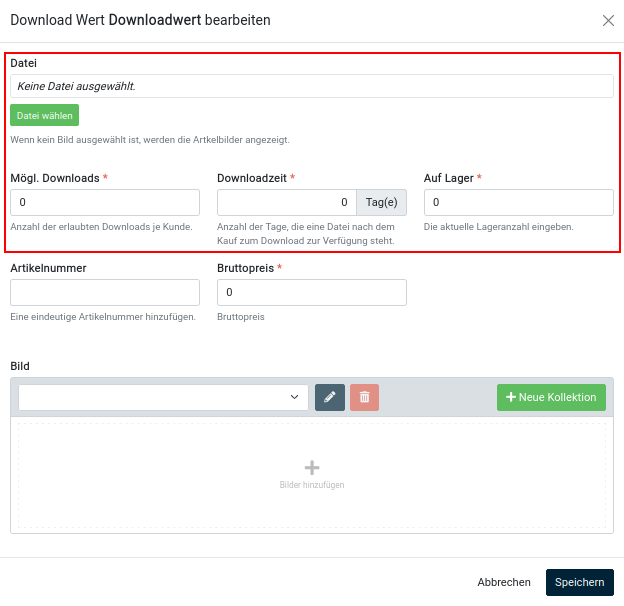The height and width of the screenshot is (606, 624).
Task: Save changes with Speichern
Action: point(579,582)
